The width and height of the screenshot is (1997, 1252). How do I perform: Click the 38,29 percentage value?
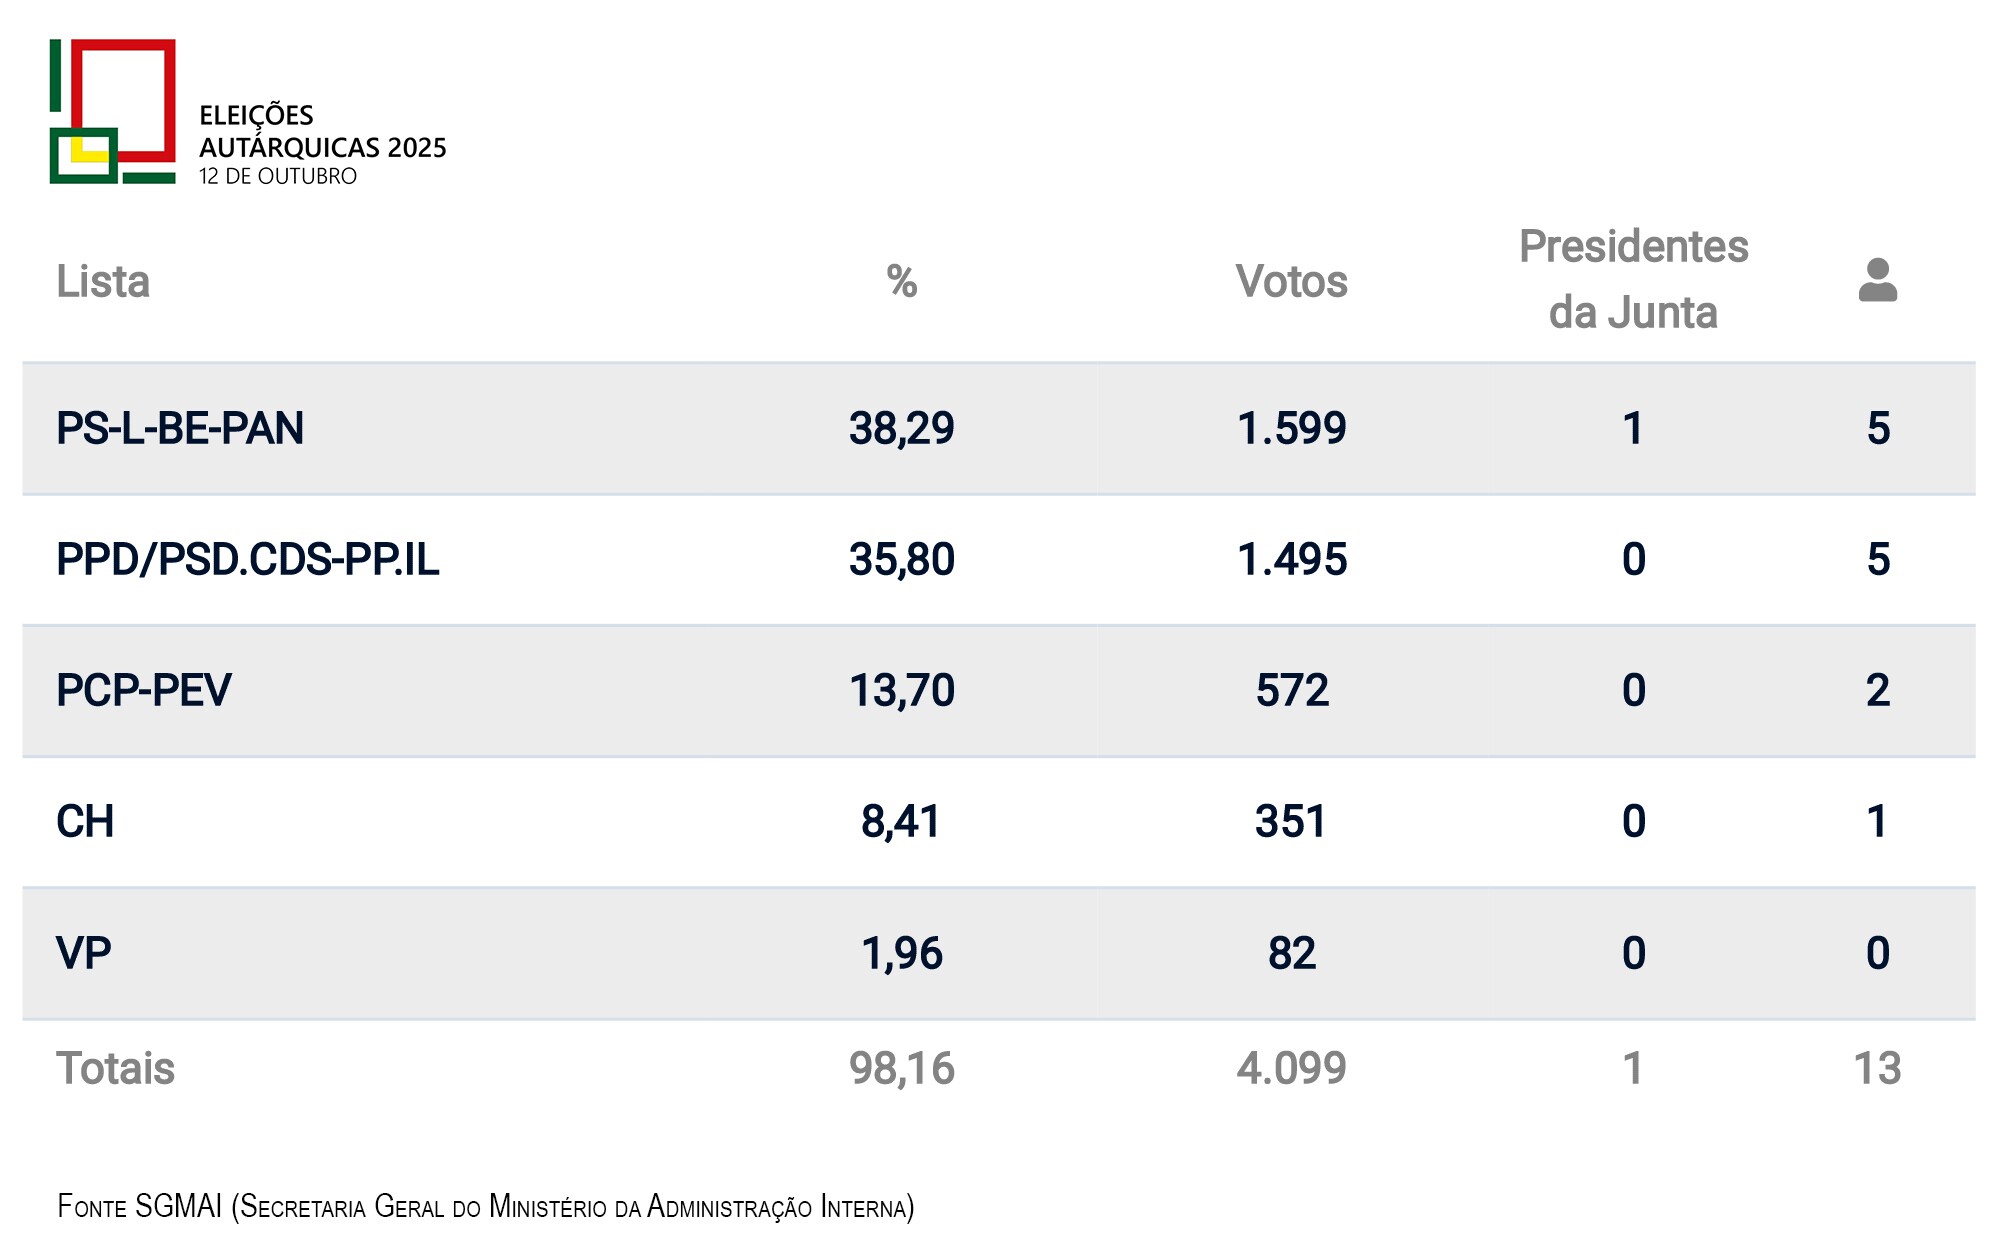pyautogui.click(x=901, y=429)
